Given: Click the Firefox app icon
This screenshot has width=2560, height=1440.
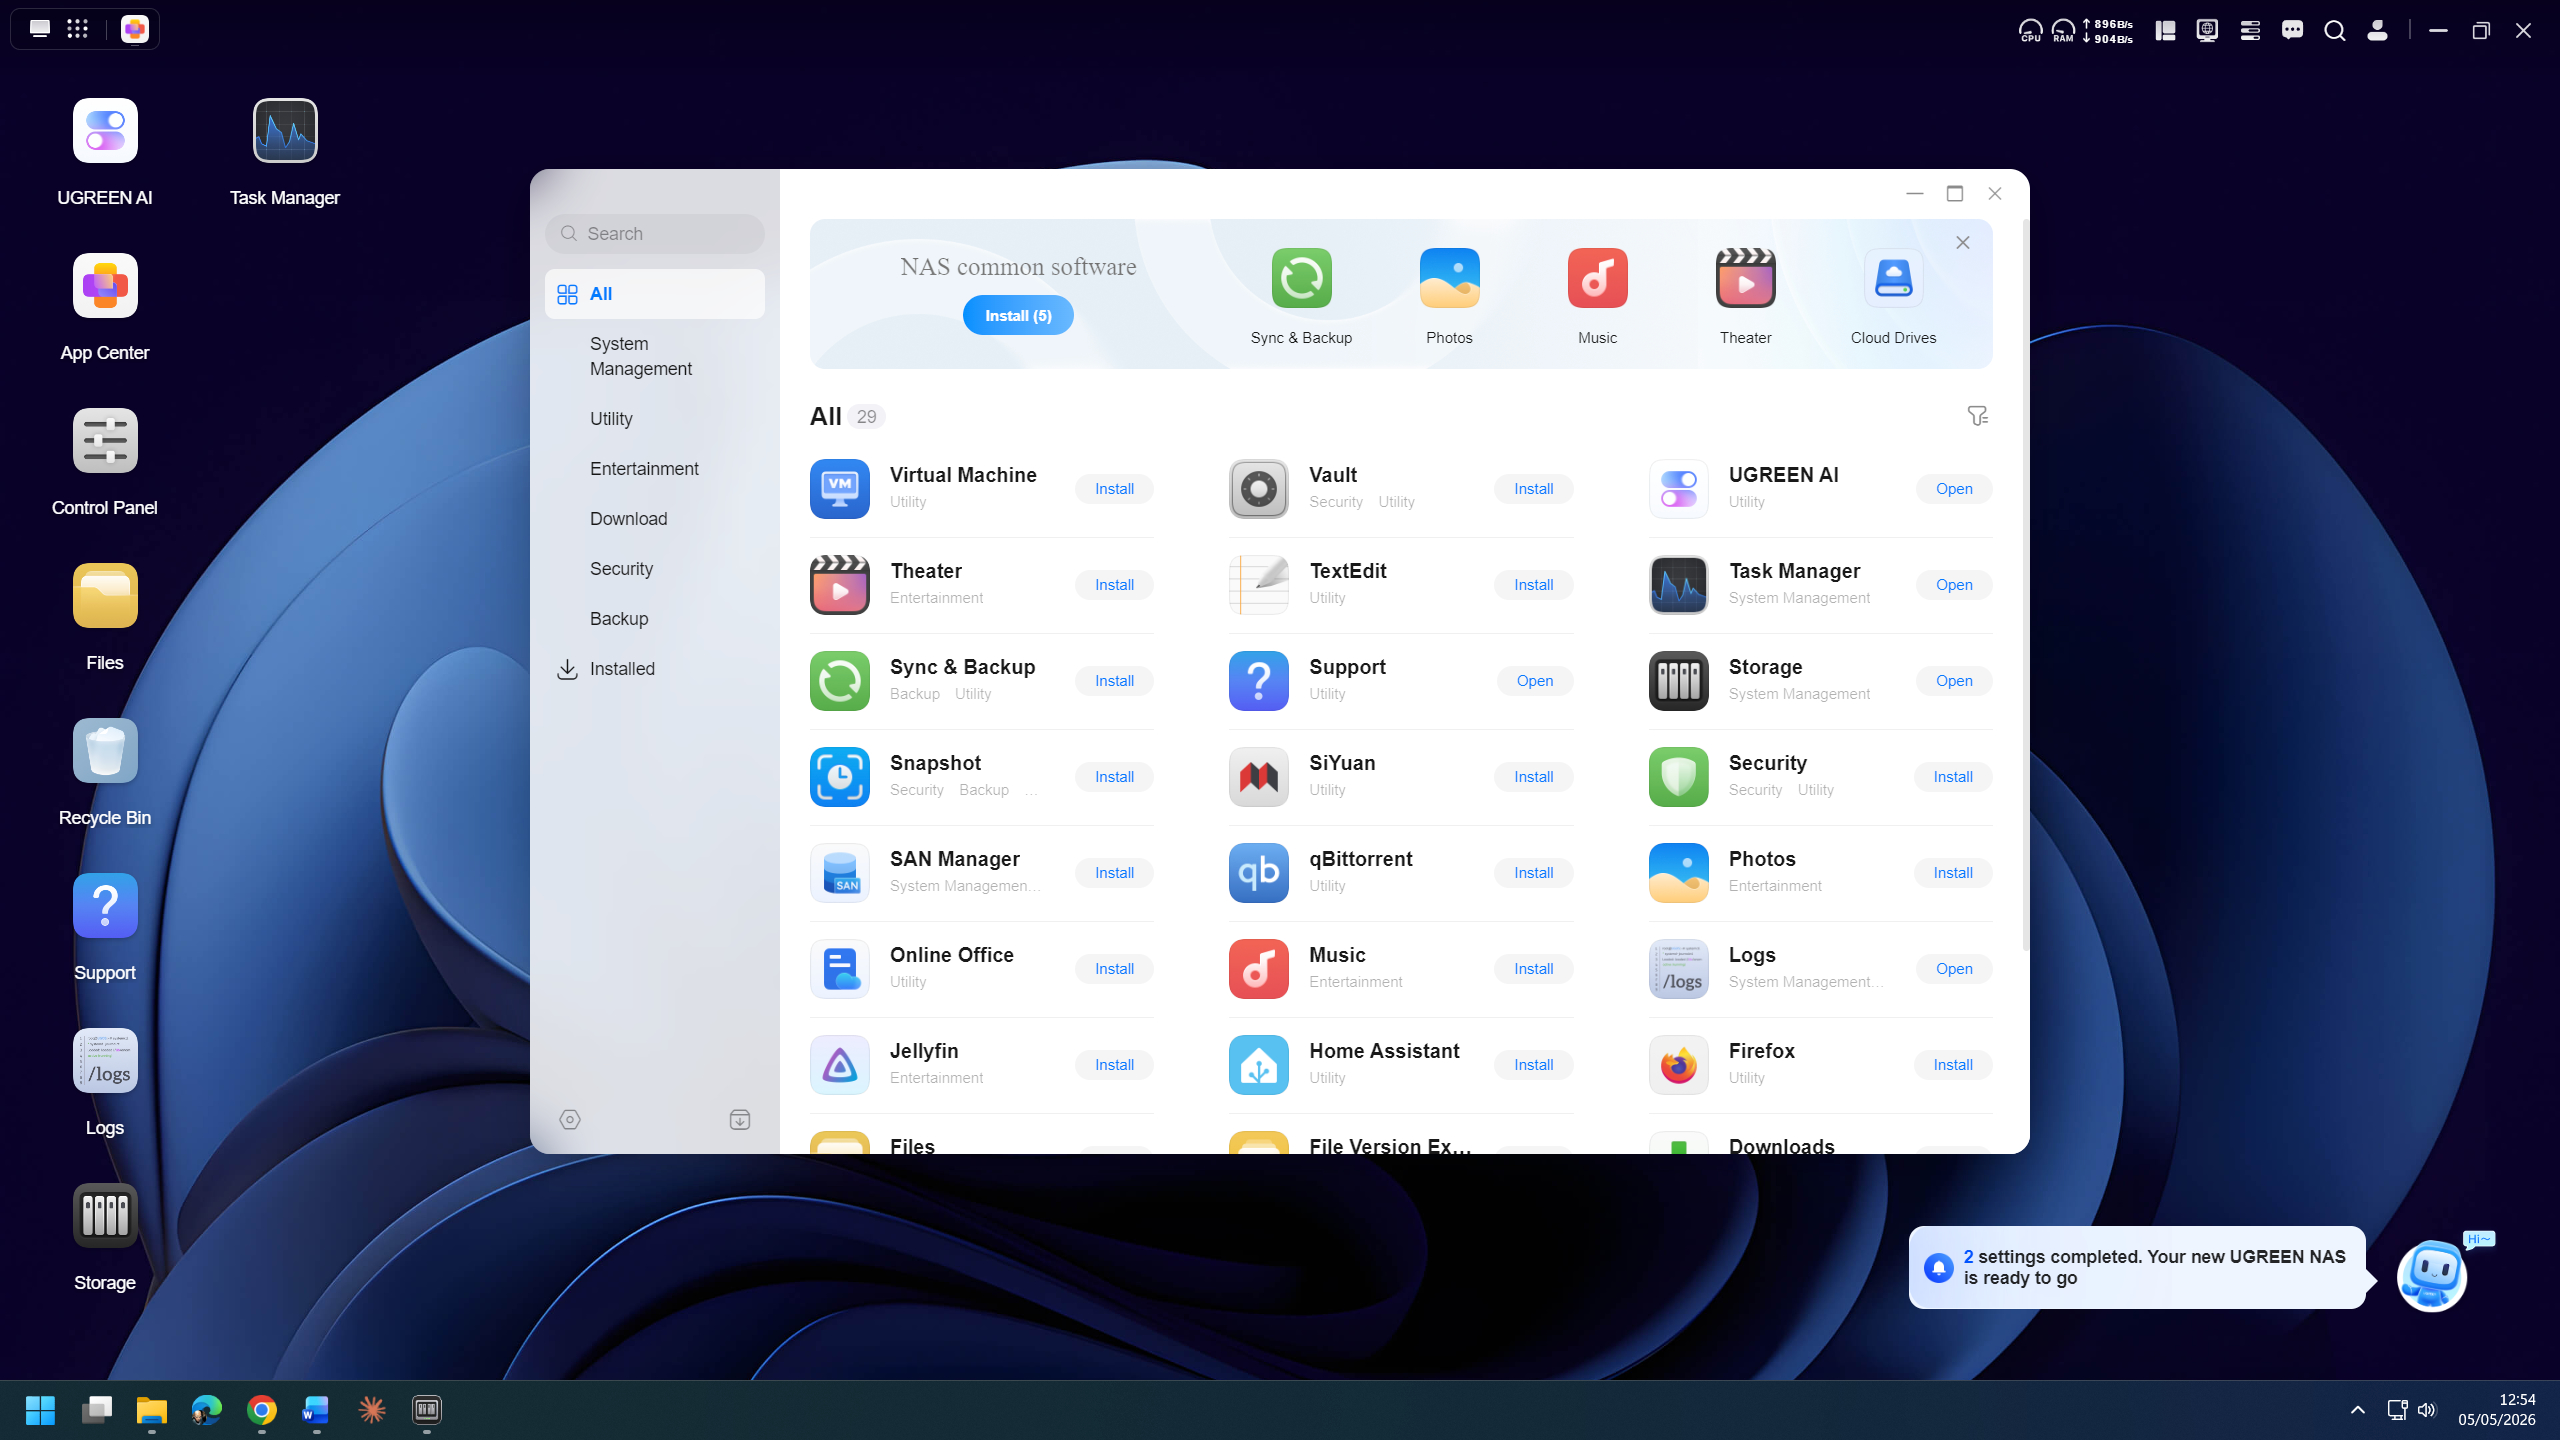Looking at the screenshot, I should [1679, 1065].
